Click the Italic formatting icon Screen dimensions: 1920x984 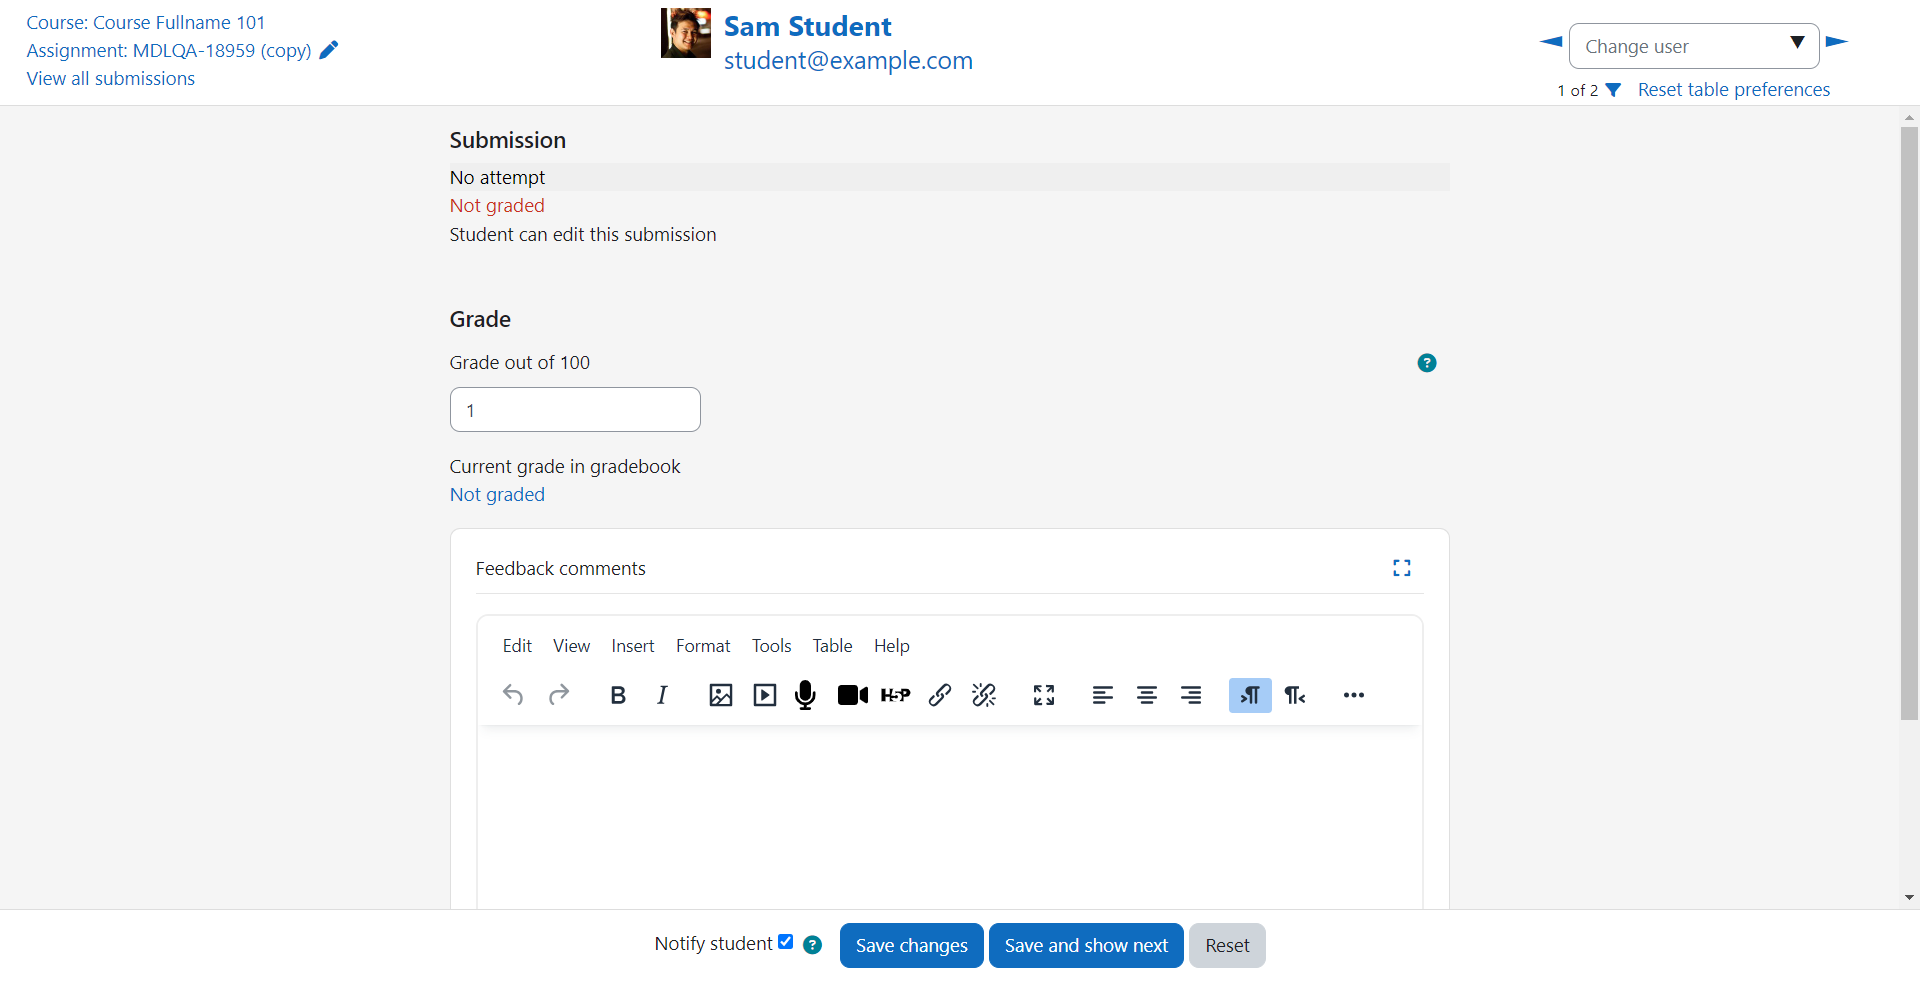tap(662, 695)
